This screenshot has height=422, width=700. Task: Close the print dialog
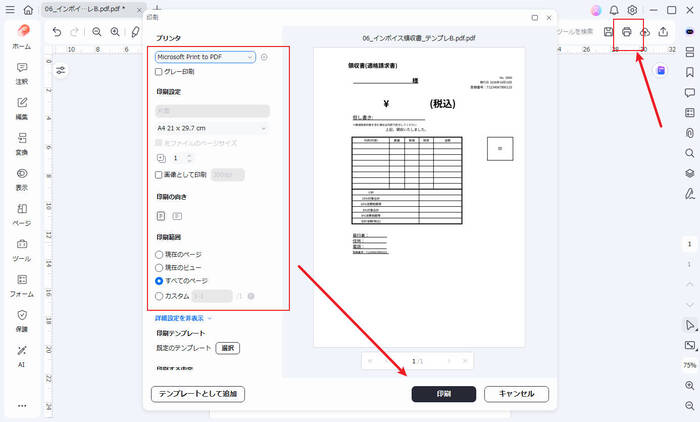click(x=549, y=18)
